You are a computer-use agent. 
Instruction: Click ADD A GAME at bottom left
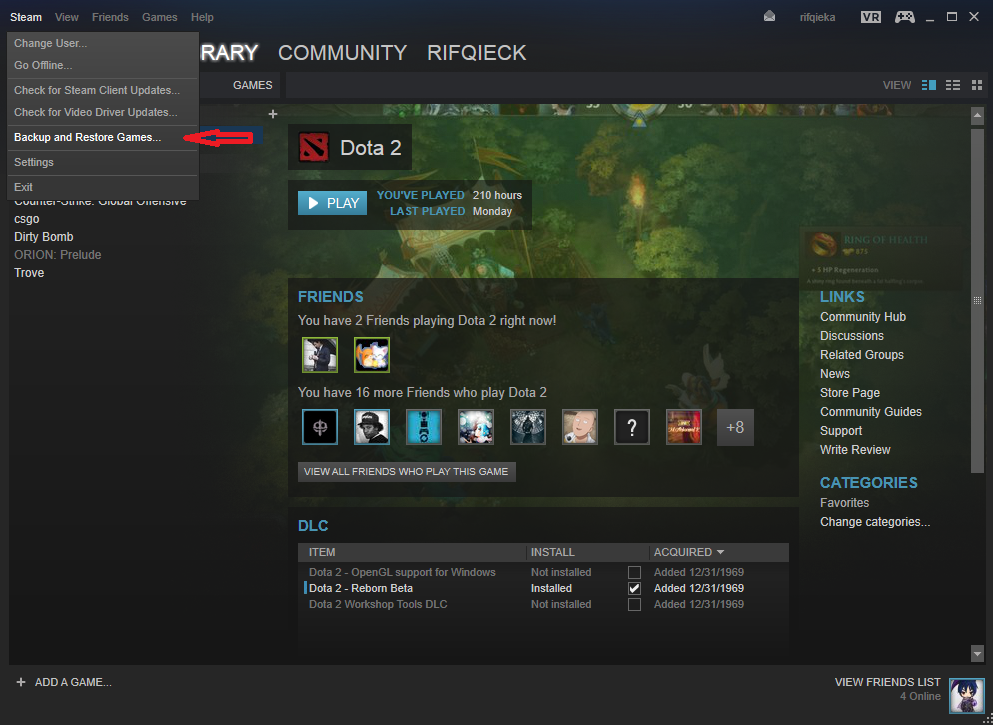coord(73,682)
